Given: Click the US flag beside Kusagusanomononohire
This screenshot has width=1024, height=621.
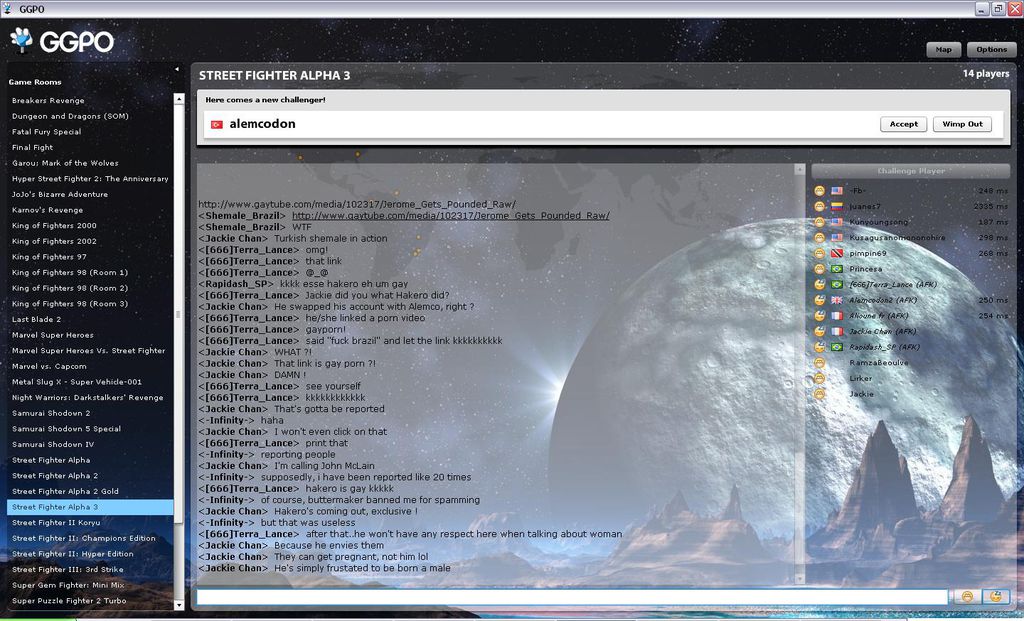Looking at the screenshot, I should (837, 238).
